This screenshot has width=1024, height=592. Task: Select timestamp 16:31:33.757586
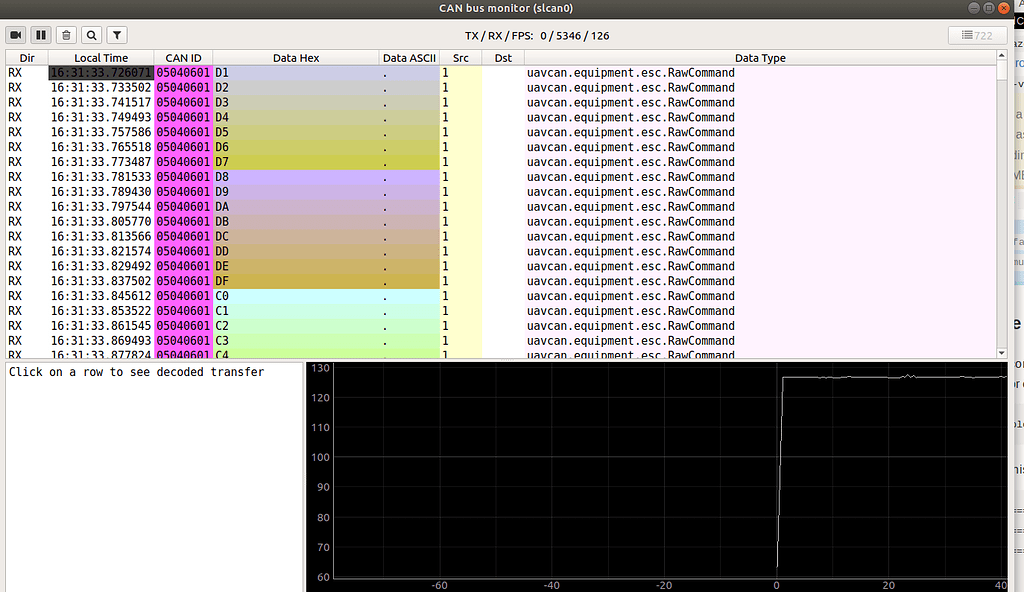pos(101,132)
